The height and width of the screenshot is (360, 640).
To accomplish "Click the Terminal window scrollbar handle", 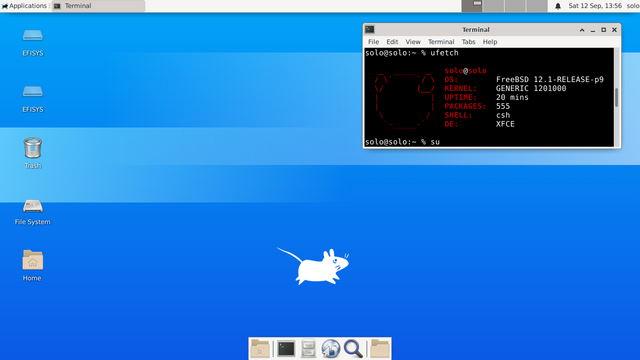I will 616,98.
